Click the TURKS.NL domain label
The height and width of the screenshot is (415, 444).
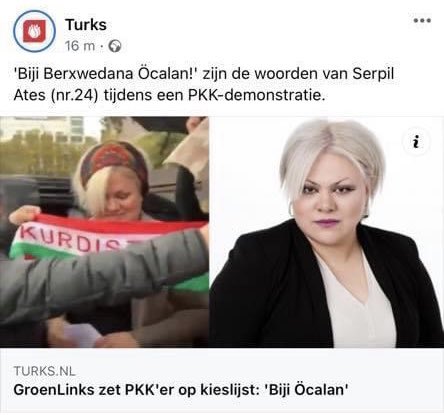click(44, 371)
